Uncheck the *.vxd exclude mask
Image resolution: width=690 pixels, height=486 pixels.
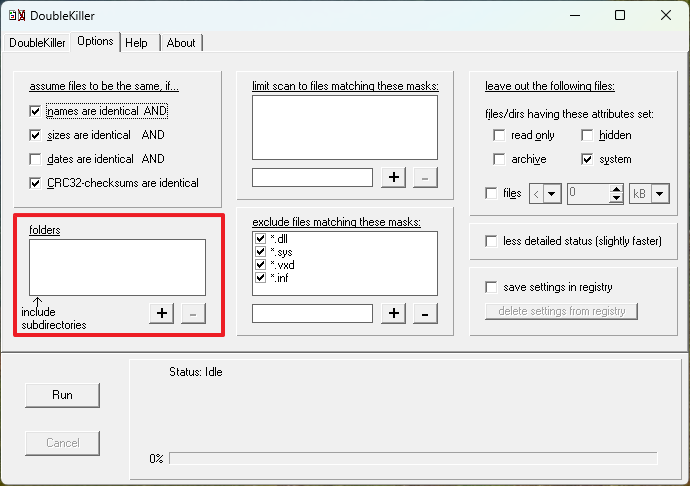point(261,265)
